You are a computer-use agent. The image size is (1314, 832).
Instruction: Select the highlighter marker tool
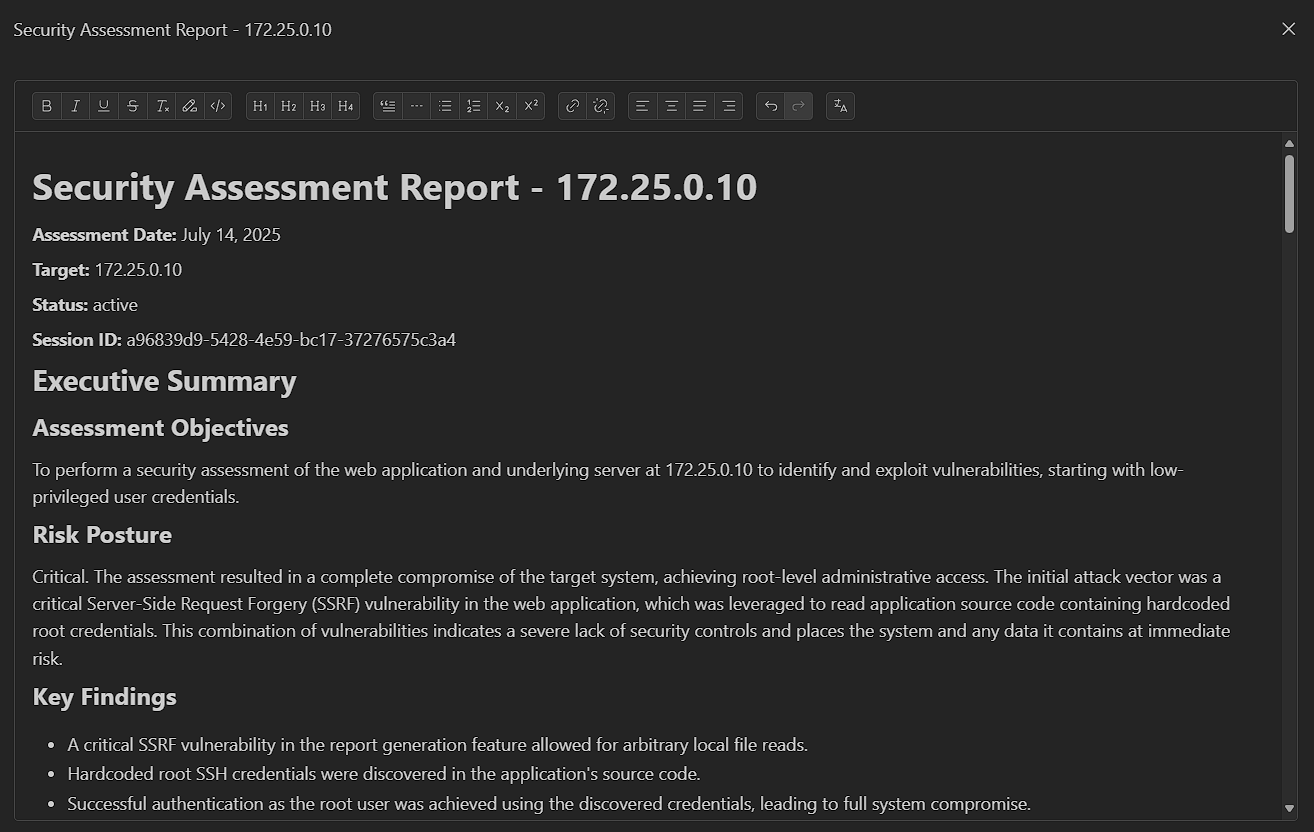tap(189, 106)
